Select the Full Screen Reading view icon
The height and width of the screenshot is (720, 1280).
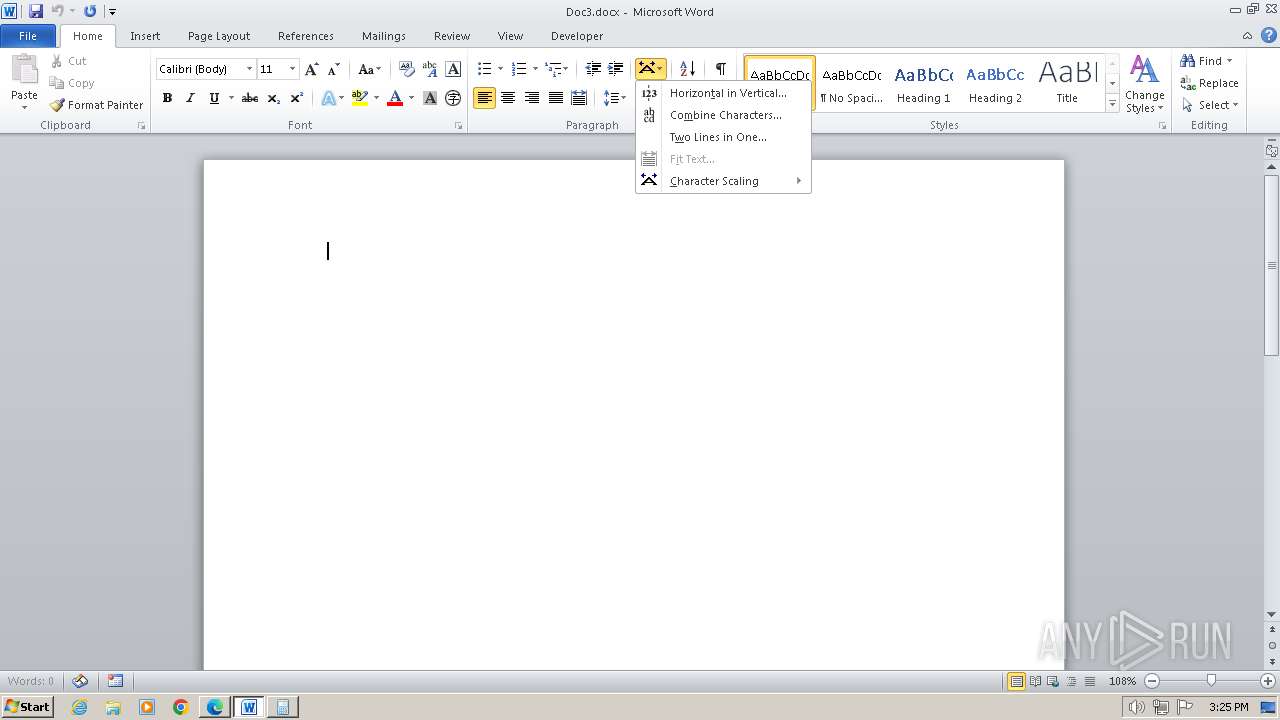click(1035, 681)
